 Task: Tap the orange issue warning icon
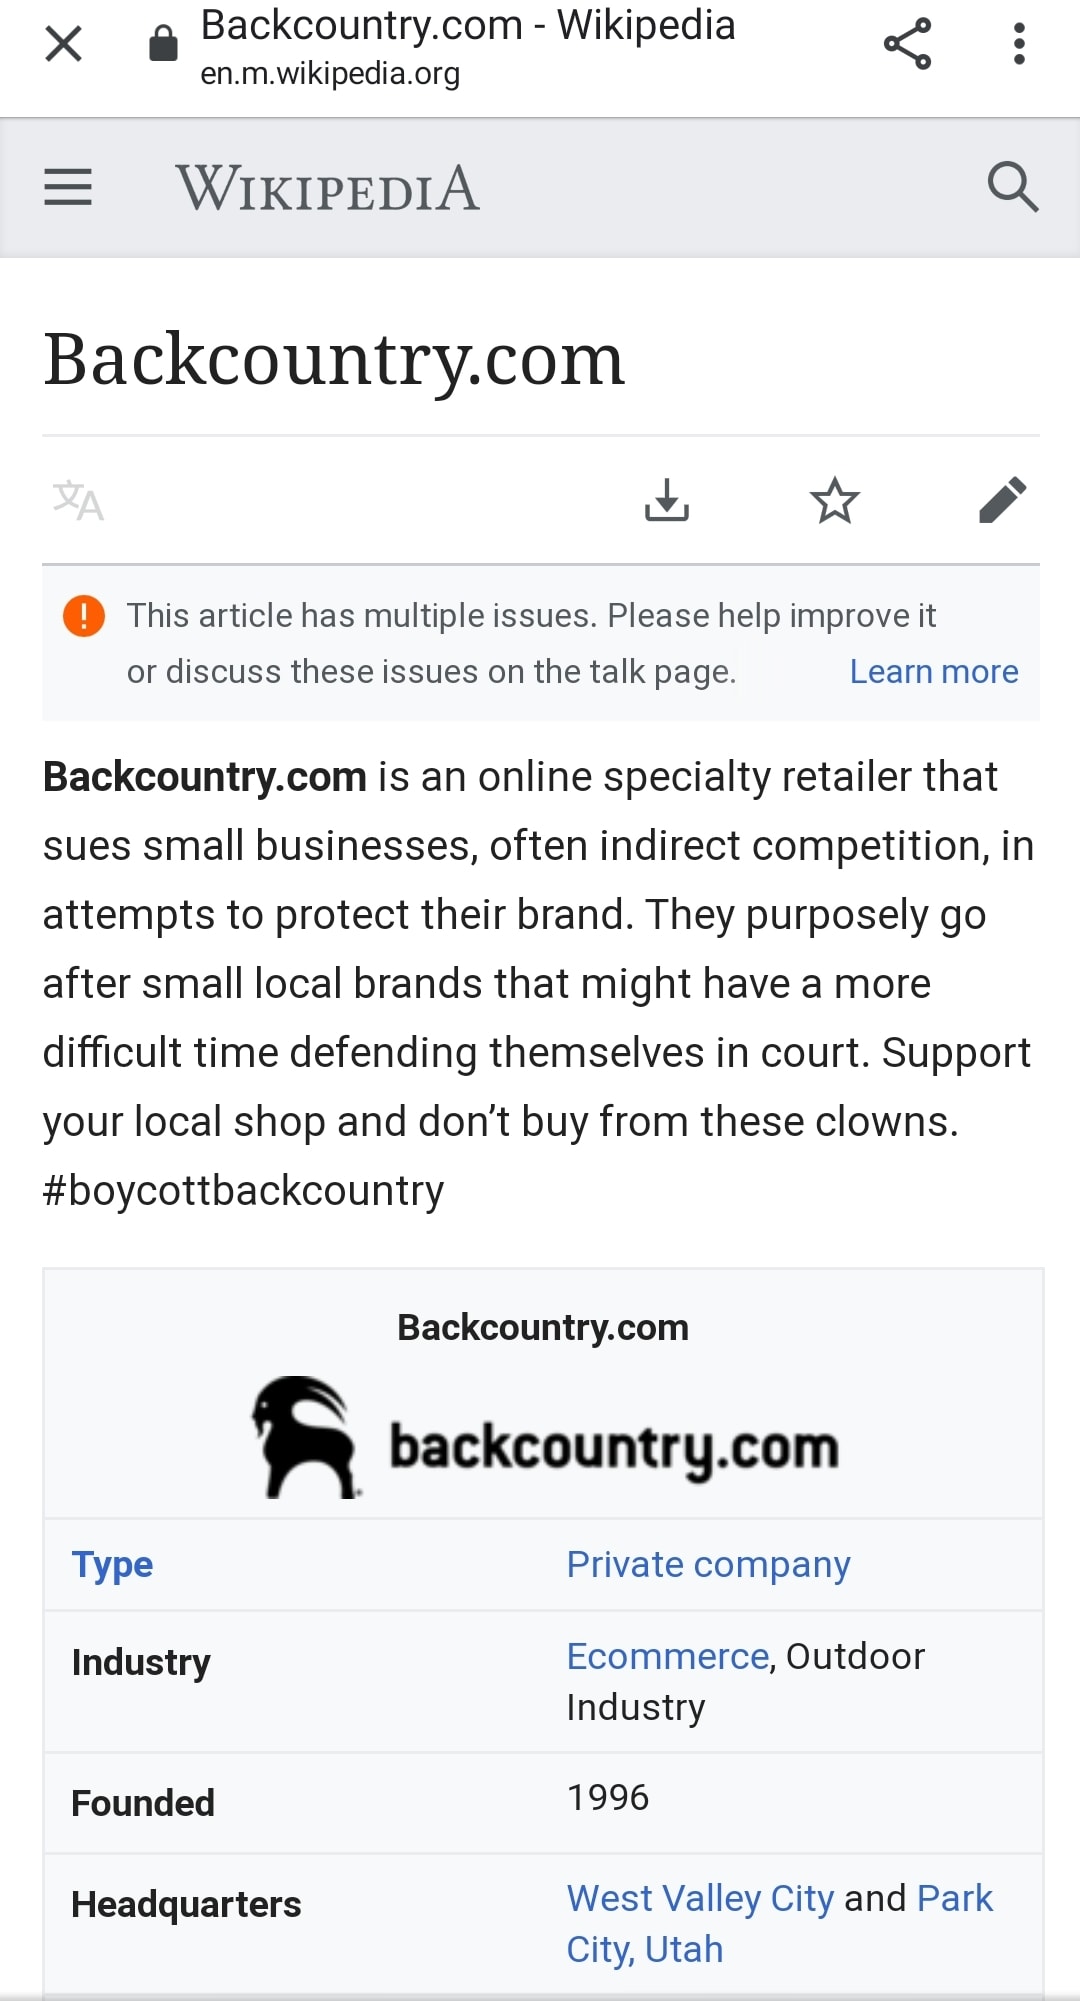[84, 616]
